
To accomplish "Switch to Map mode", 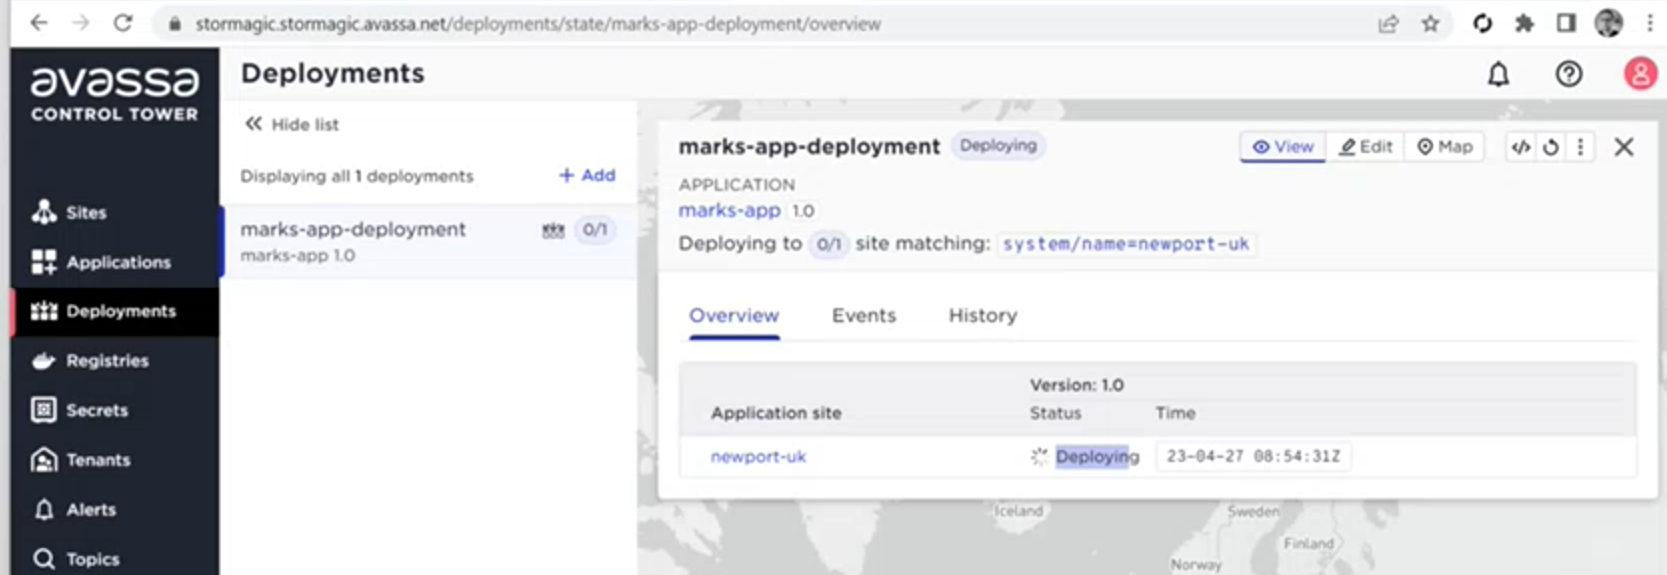I will (x=1444, y=147).
